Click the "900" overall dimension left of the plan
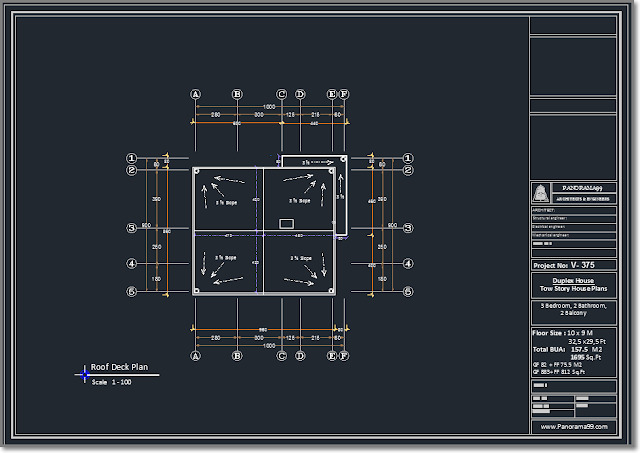Viewport: 640px width, 453px height. (146, 225)
